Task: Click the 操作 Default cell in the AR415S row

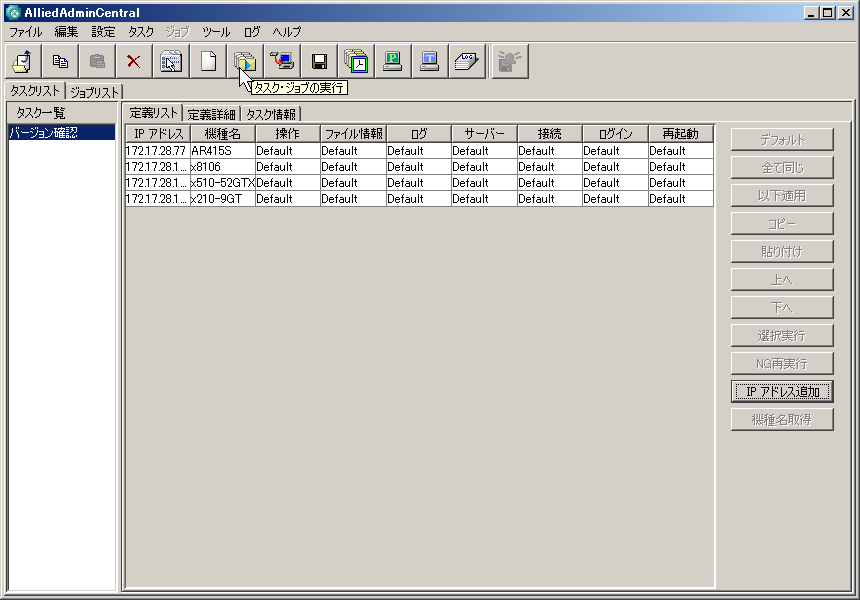Action: pos(288,151)
